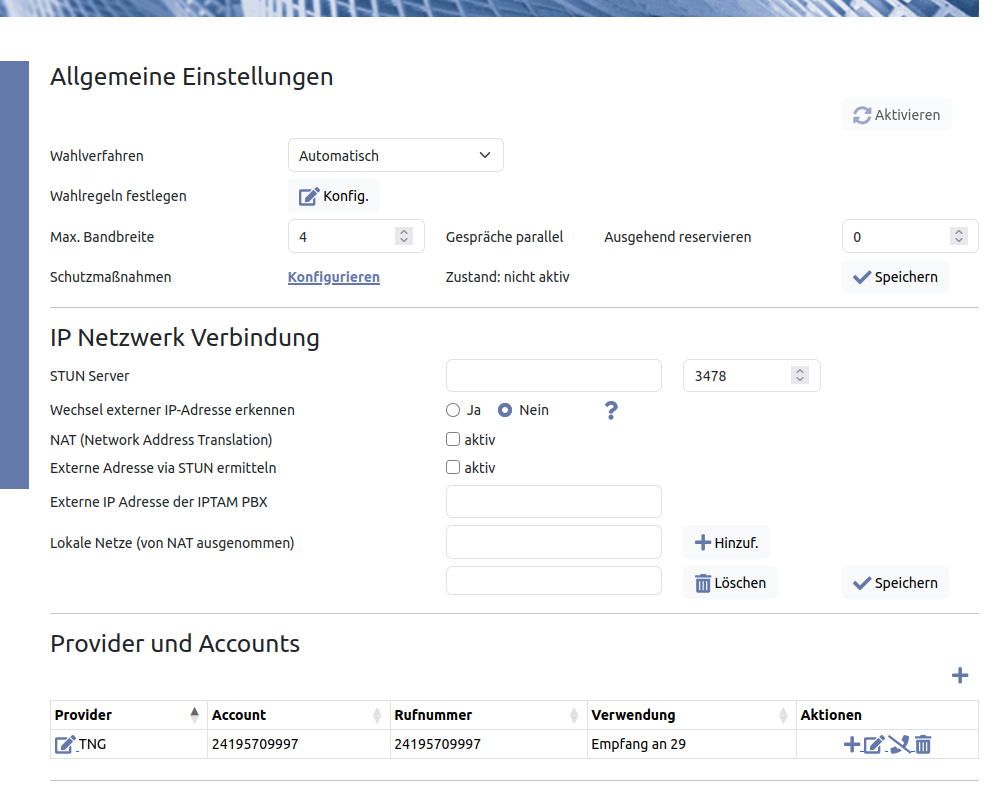Enable the NAT aktiv checkbox
Screen dimensions: 999x793
[453, 439]
